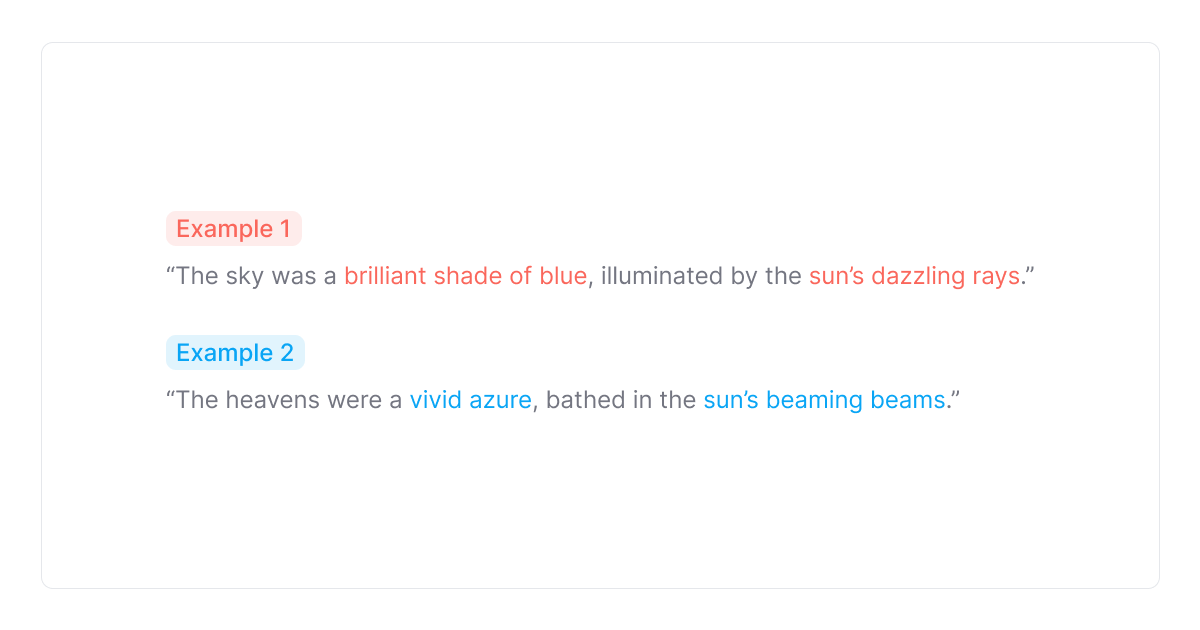Click the opening quotation mark of Example 1 sentence
The image size is (1200, 630).
170,270
